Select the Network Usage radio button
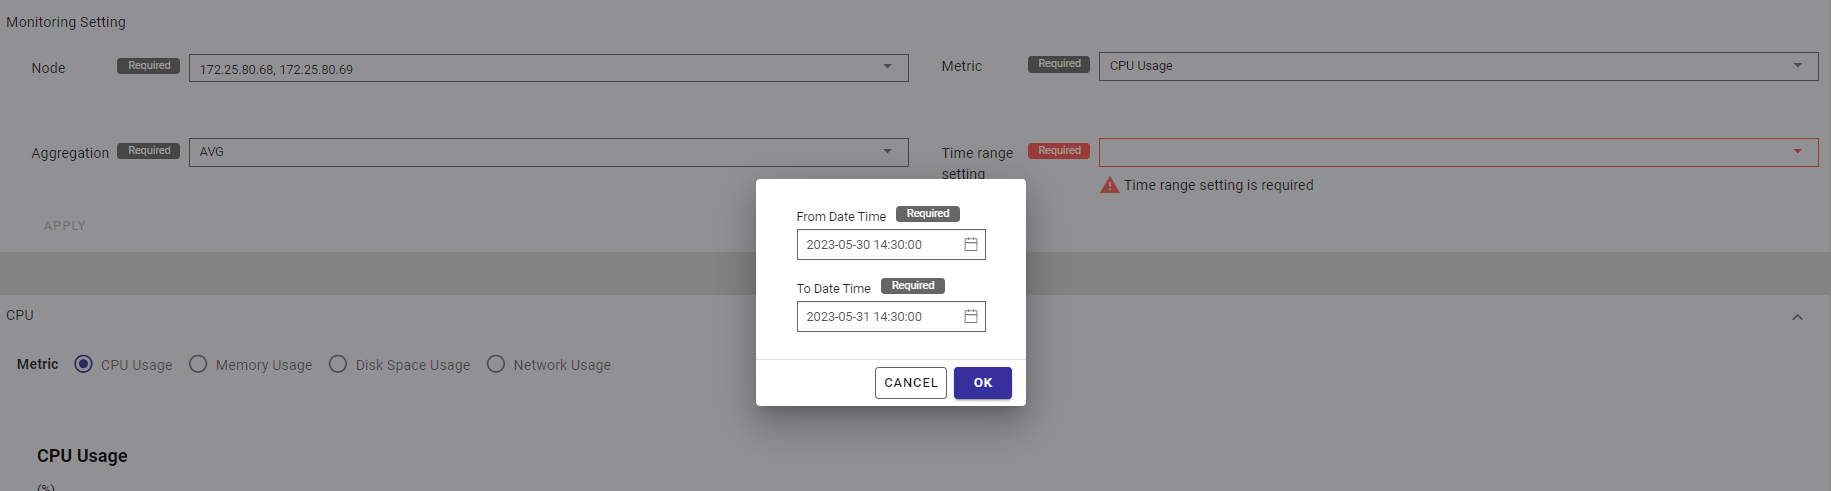Screen dimensions: 1831x491 496,364
